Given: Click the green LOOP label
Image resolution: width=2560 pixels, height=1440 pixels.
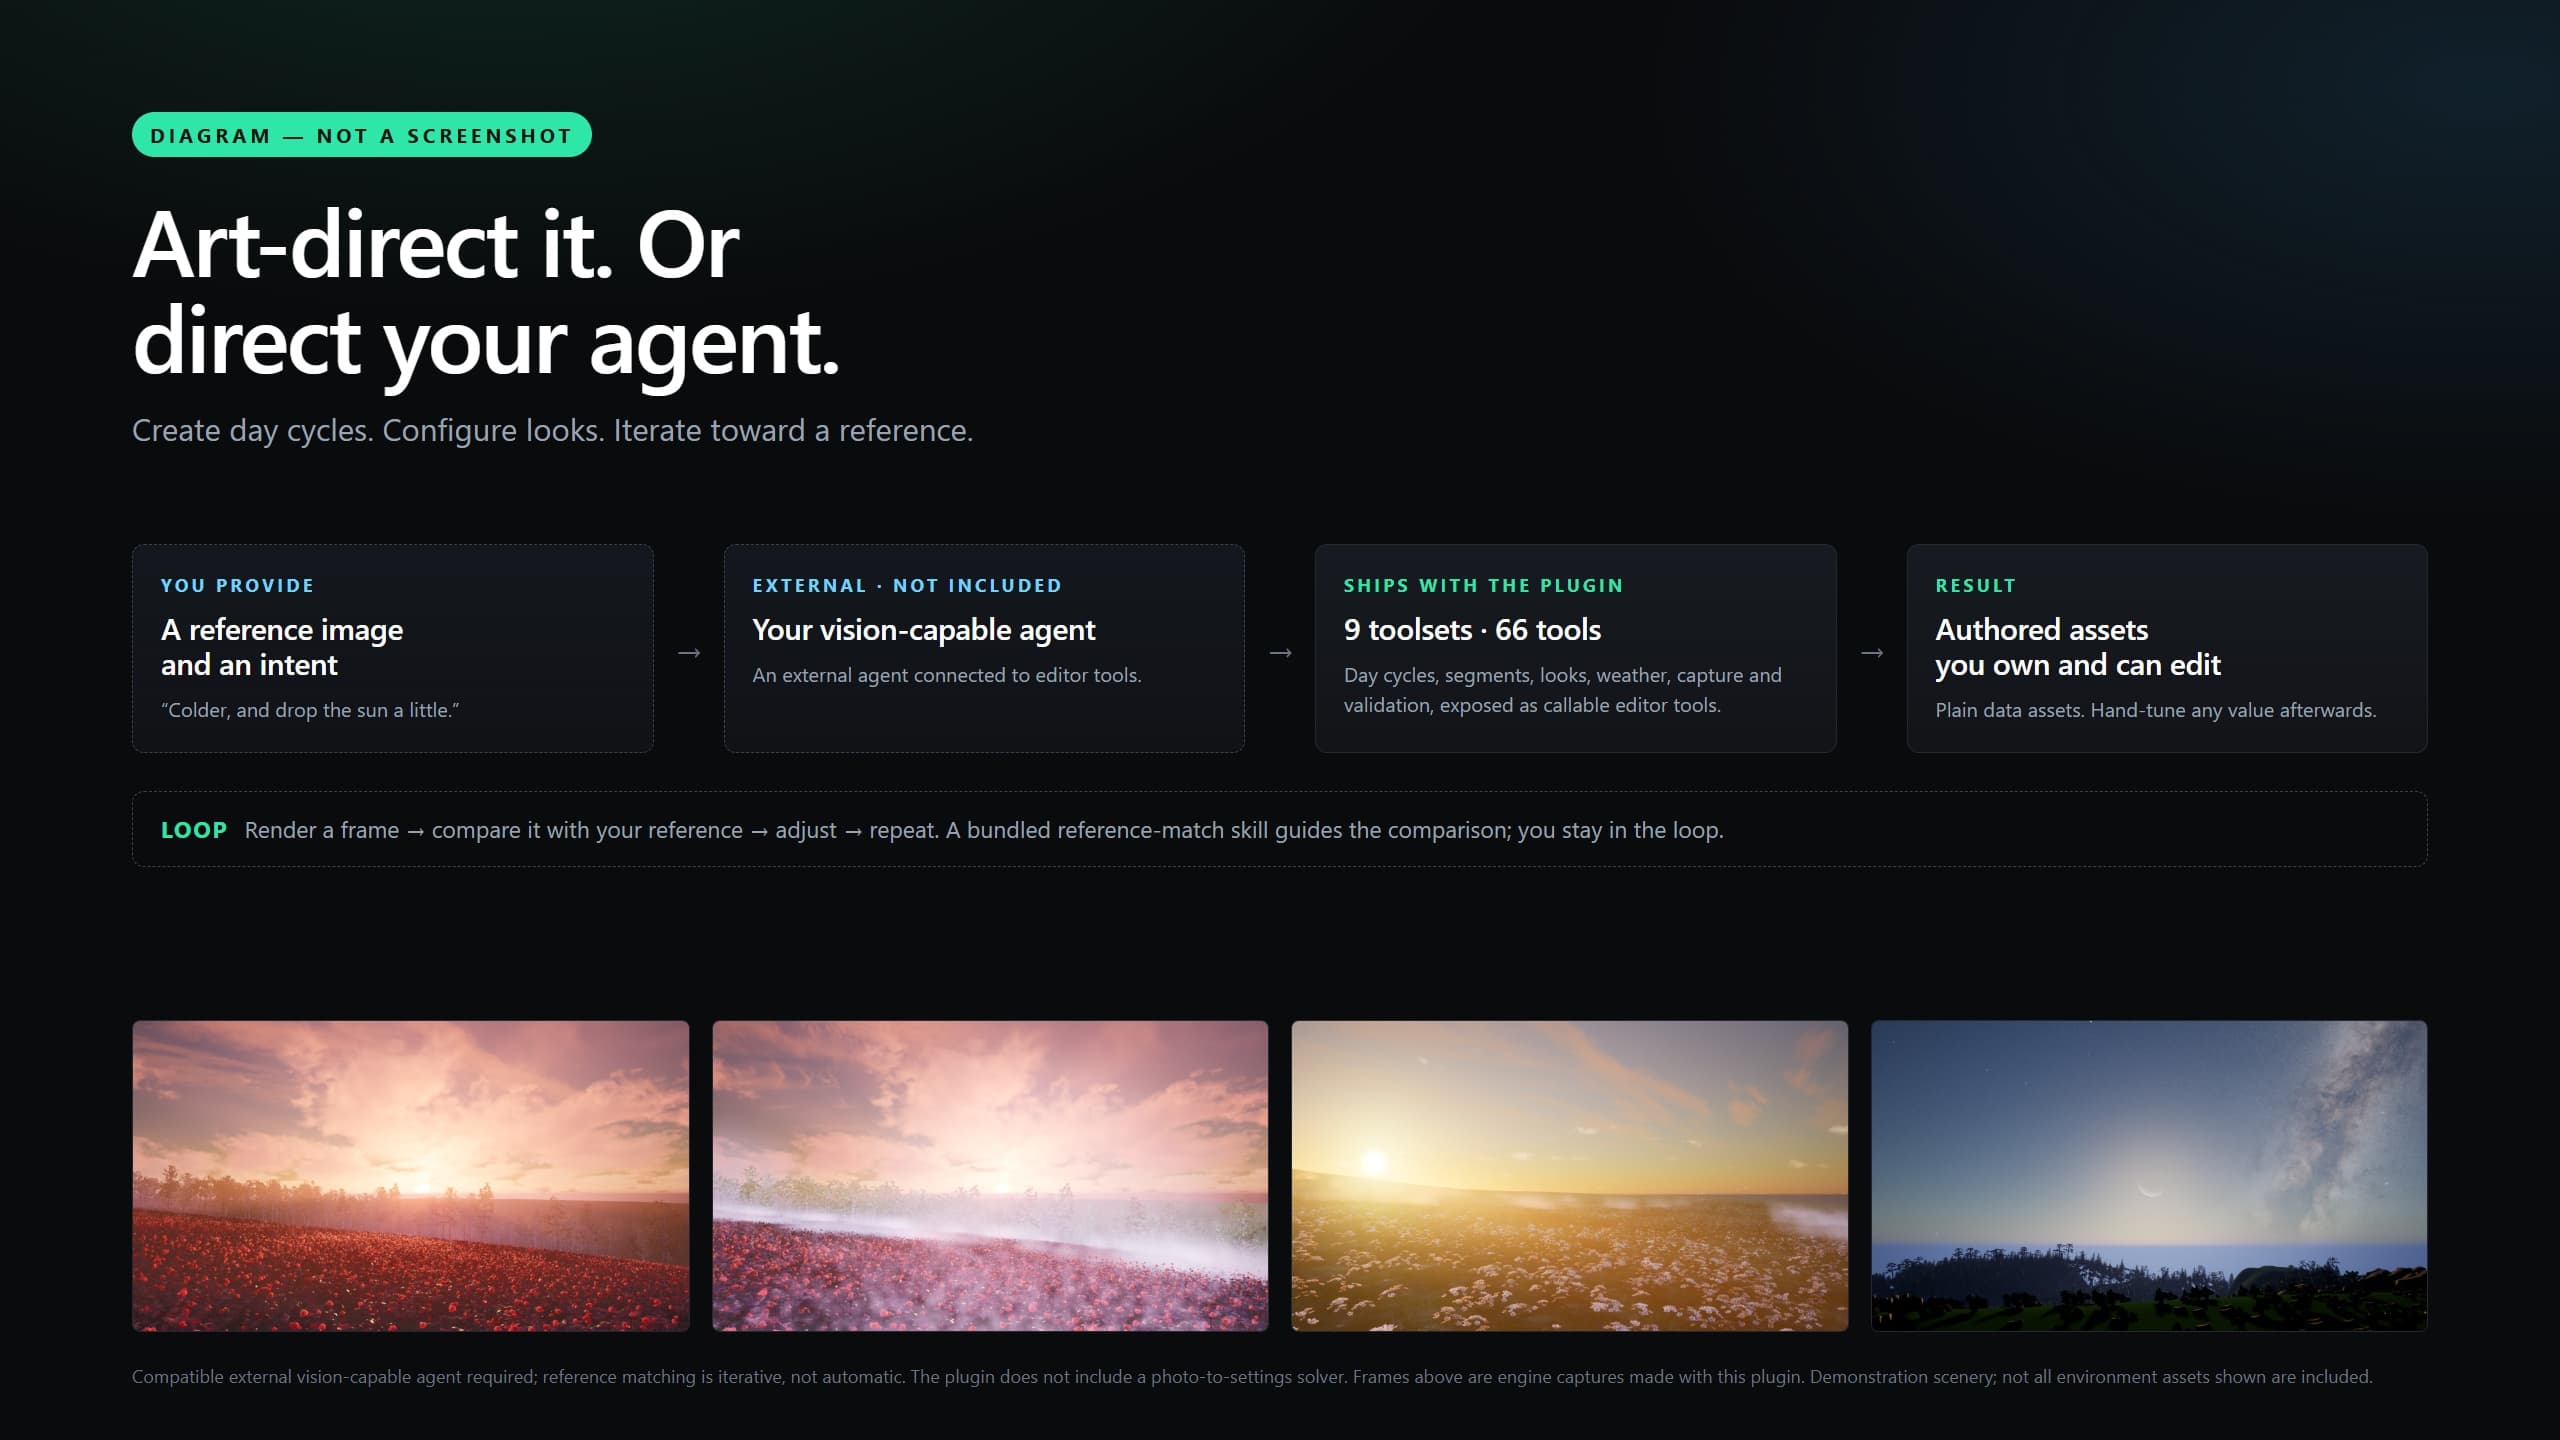Looking at the screenshot, I should click(x=194, y=830).
